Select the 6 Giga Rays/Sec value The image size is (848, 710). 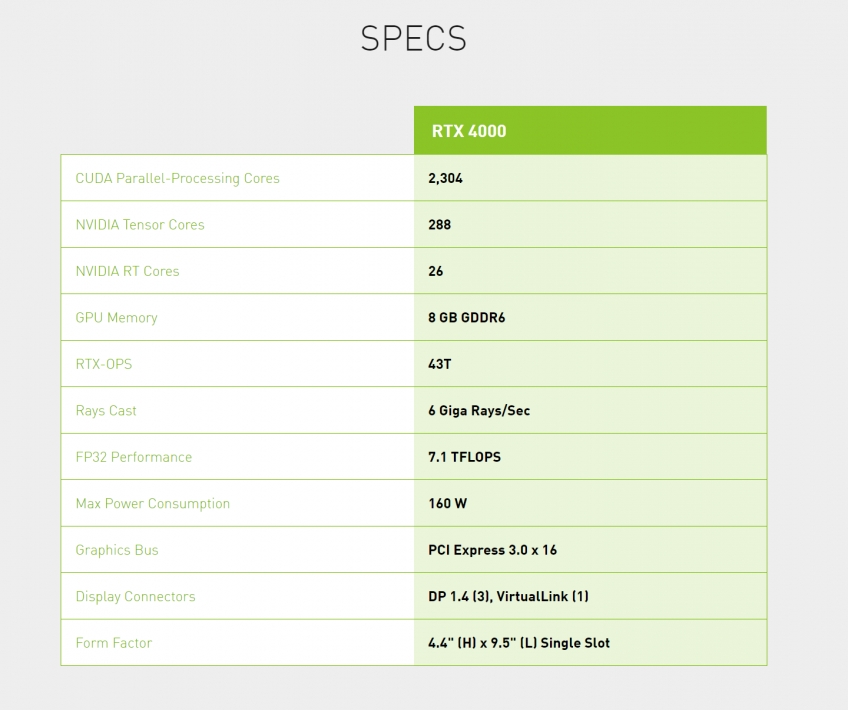click(x=479, y=410)
